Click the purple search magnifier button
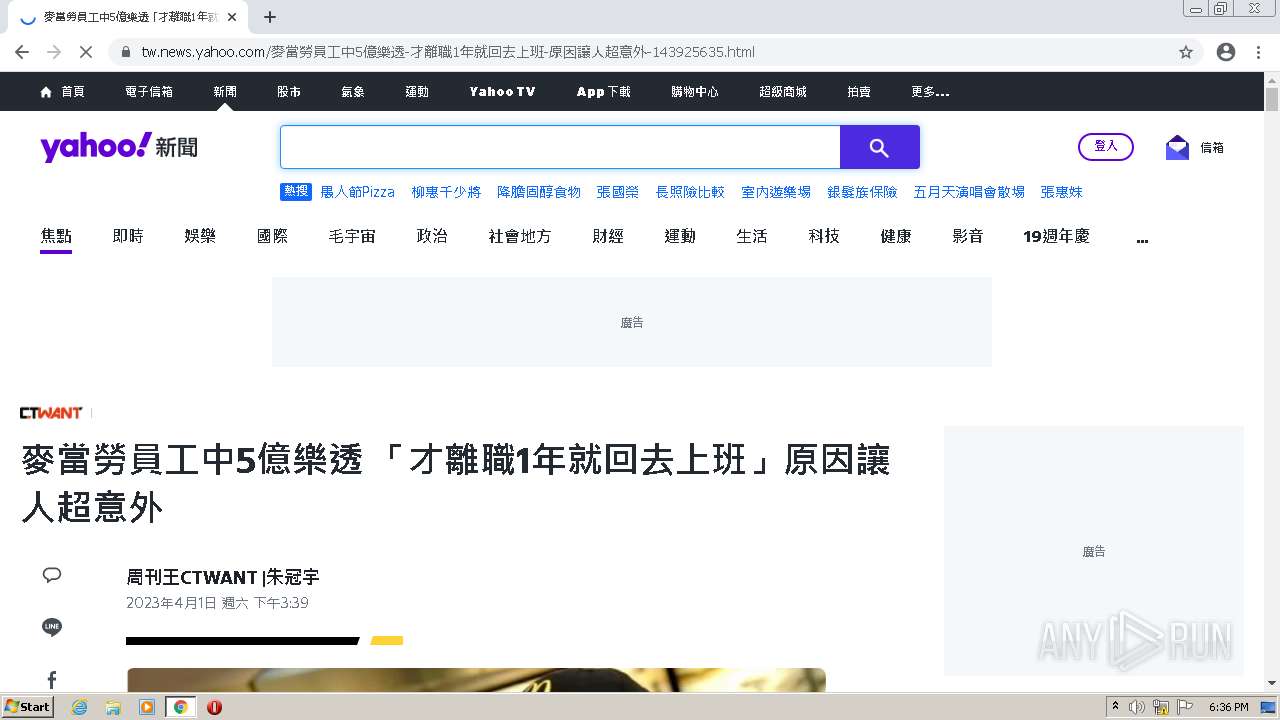Screen dimensions: 1280x720 879,147
